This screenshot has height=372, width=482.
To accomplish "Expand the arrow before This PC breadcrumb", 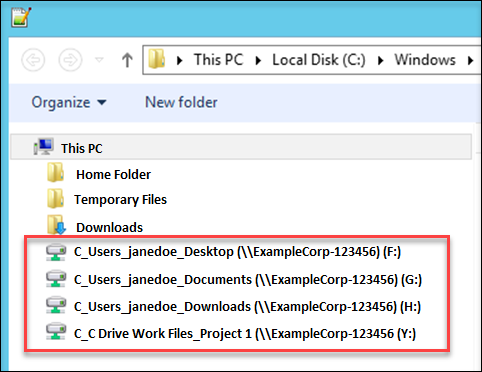I will click(180, 61).
